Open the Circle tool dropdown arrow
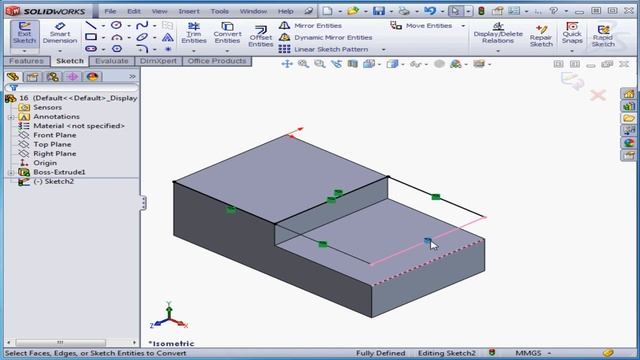The height and width of the screenshot is (360, 640). pos(129,26)
